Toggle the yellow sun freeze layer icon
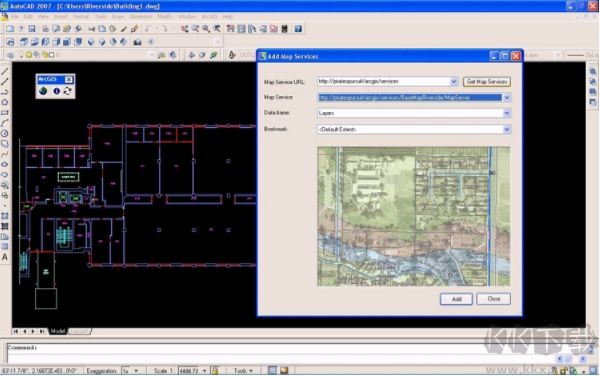Screen dimensions: 600x376 [29, 55]
